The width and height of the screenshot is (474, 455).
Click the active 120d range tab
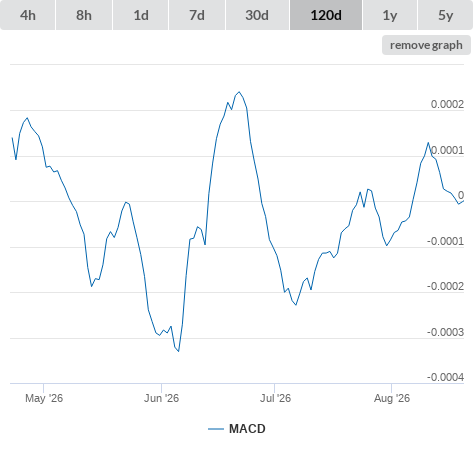tap(326, 15)
